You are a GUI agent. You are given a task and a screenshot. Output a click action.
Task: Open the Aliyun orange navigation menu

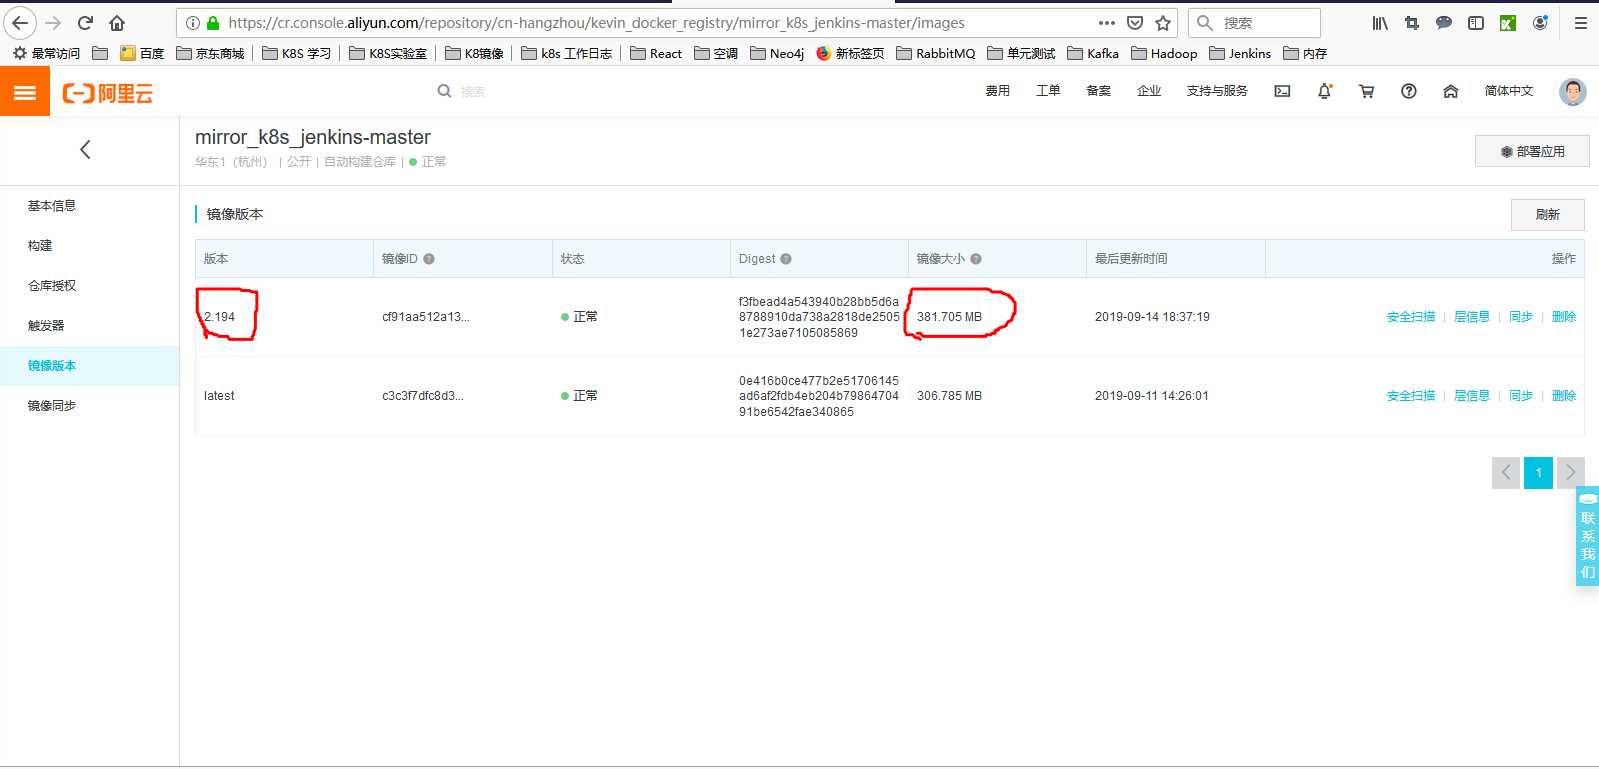click(x=25, y=92)
